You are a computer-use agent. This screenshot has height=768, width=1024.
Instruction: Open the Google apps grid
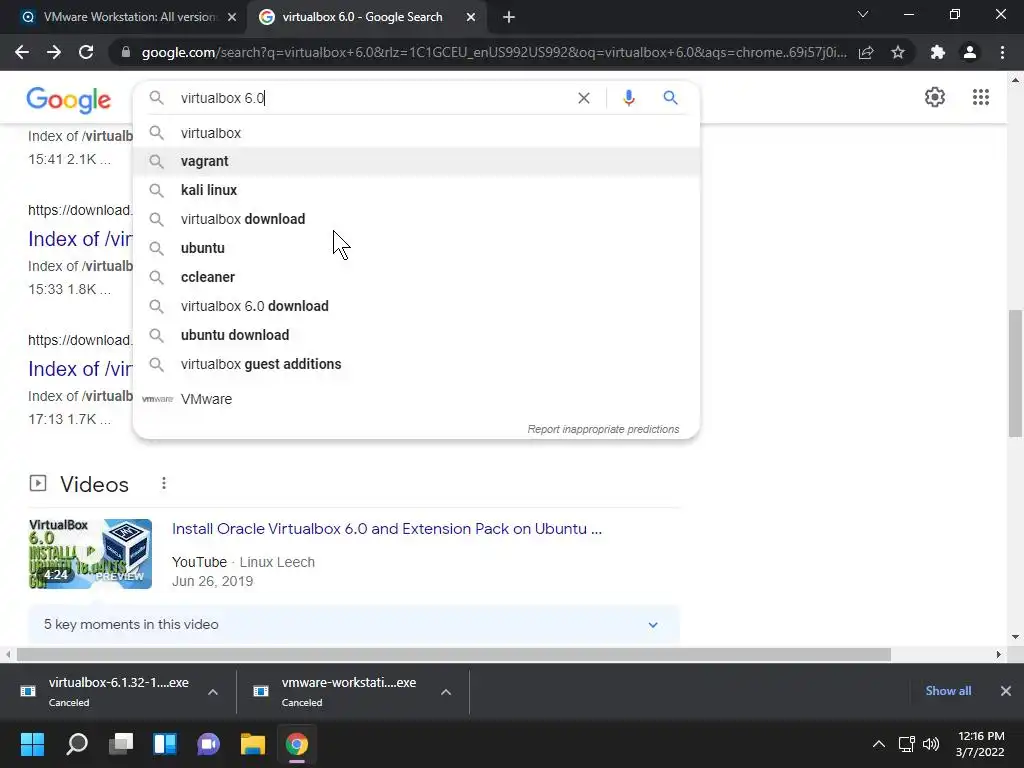coord(980,97)
